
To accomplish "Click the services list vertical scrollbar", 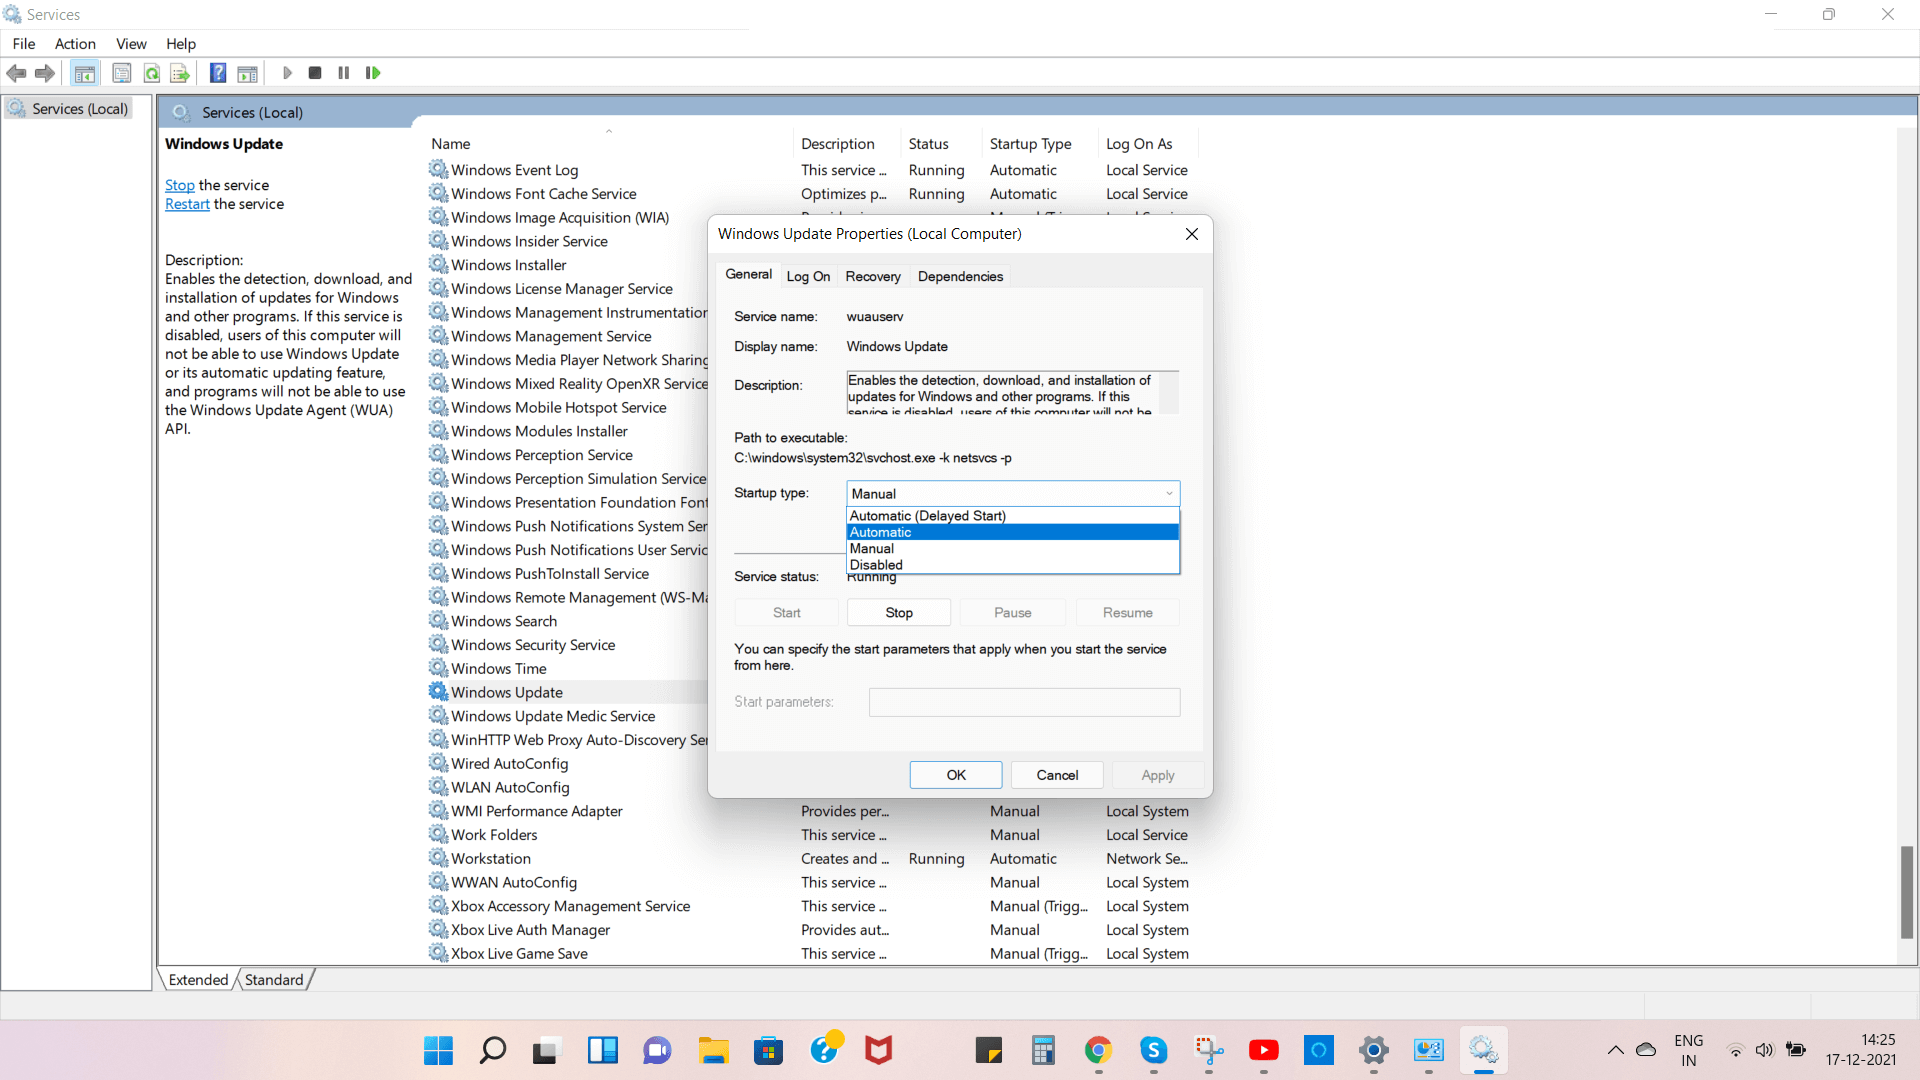I will (1906, 890).
